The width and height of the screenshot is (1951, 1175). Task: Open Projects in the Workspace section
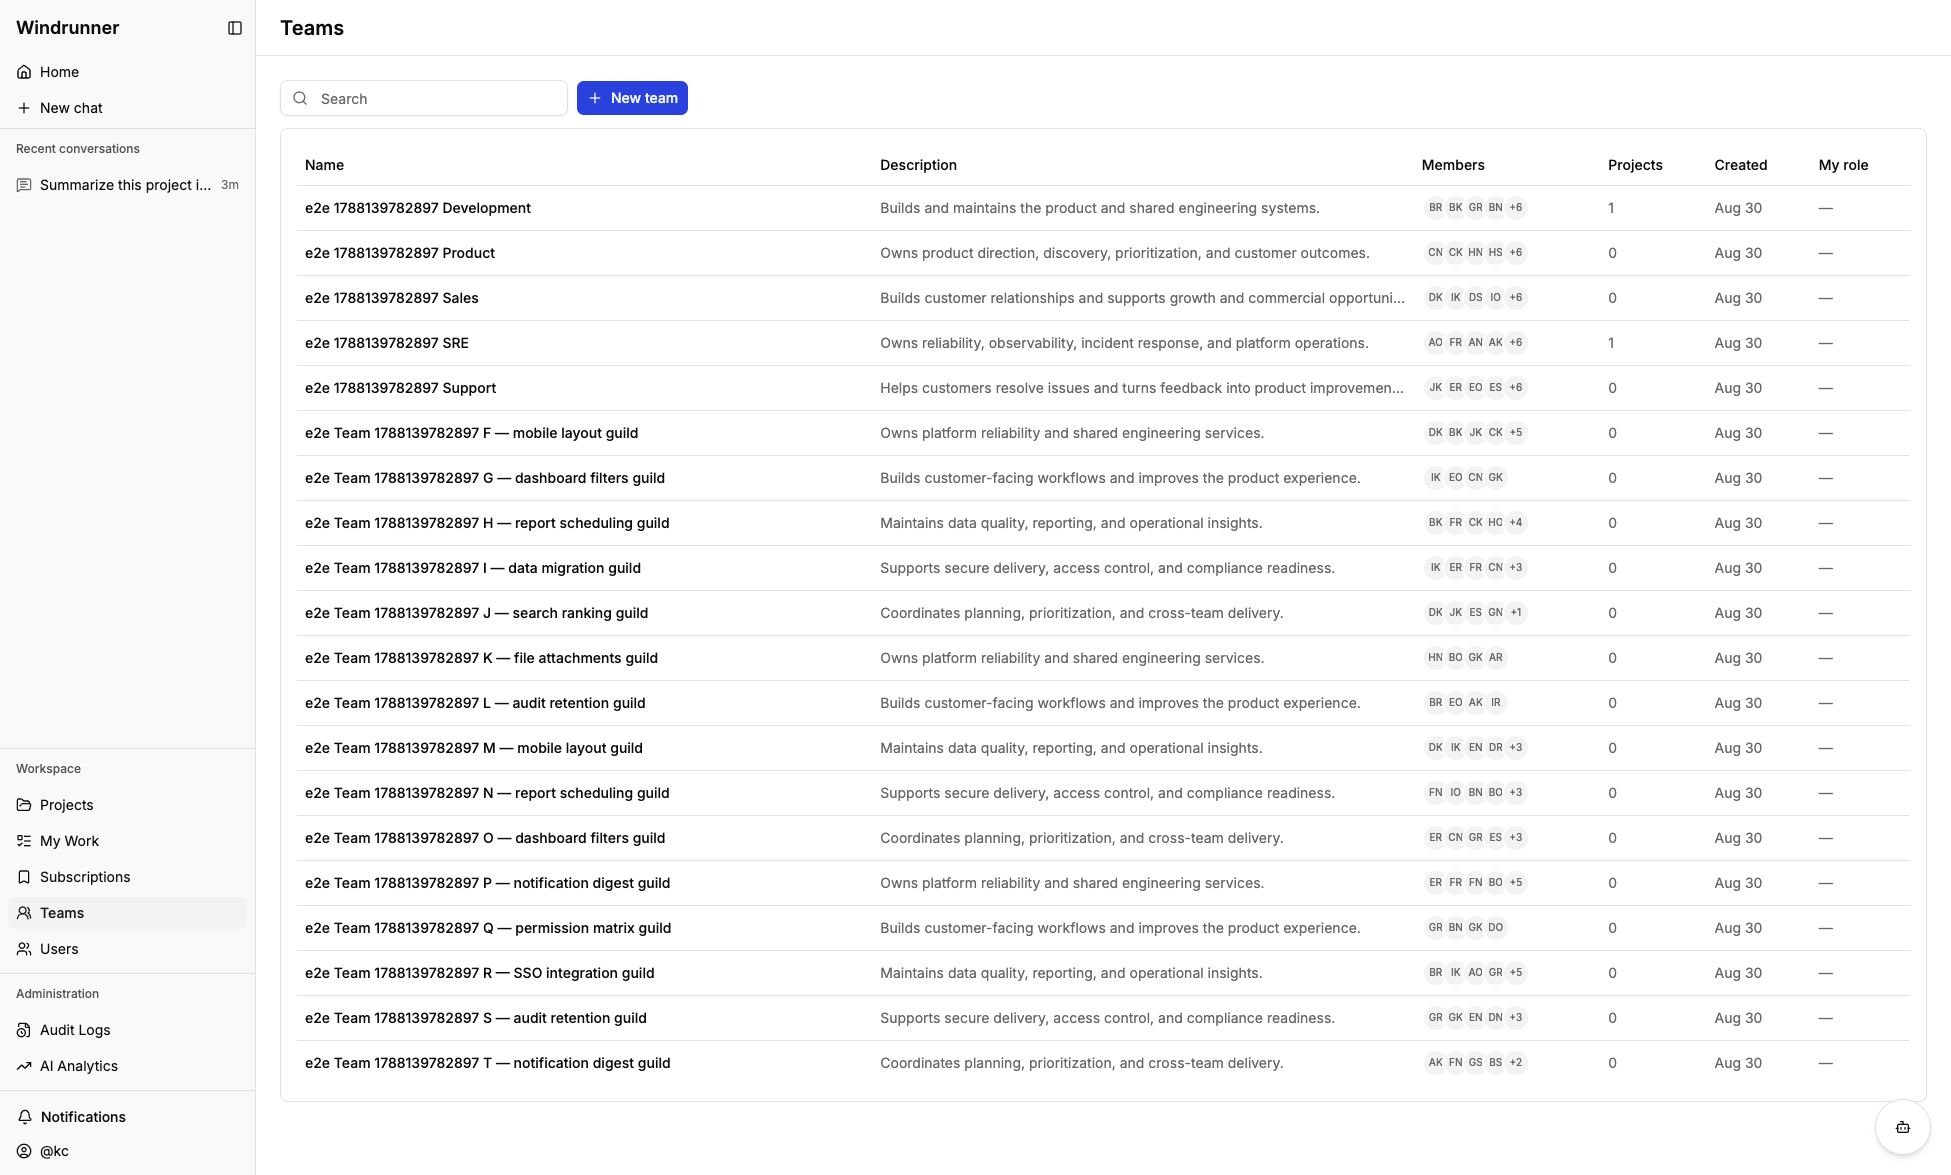[x=127, y=805]
